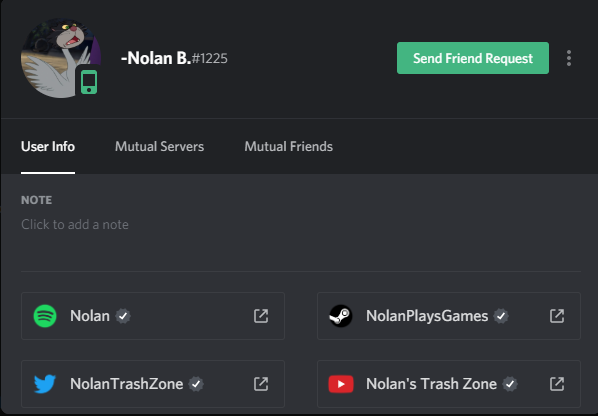Screen dimensions: 598x416
Task: Click the note field to add note
Action: (75, 224)
